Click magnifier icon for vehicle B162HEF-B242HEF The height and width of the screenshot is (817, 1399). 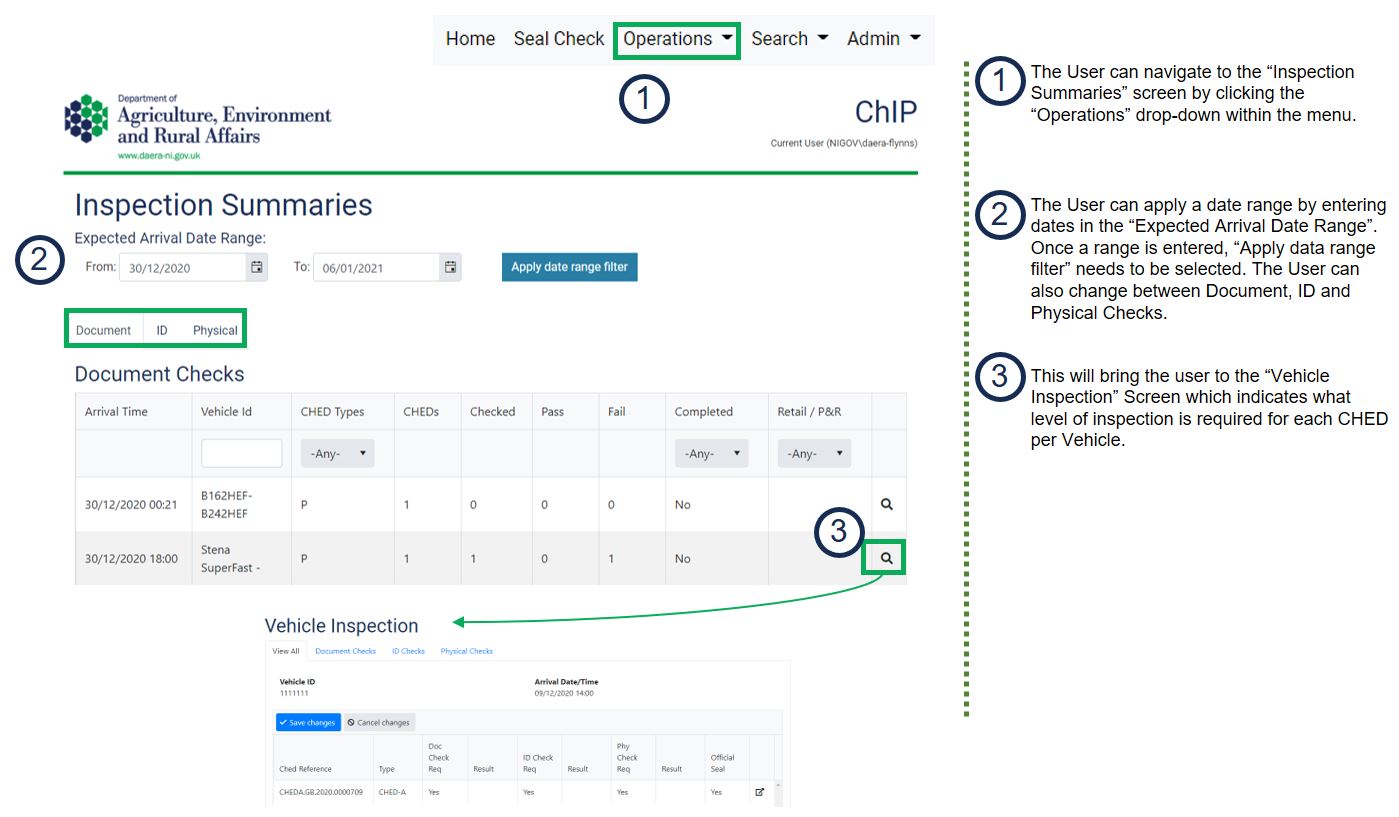pos(886,504)
